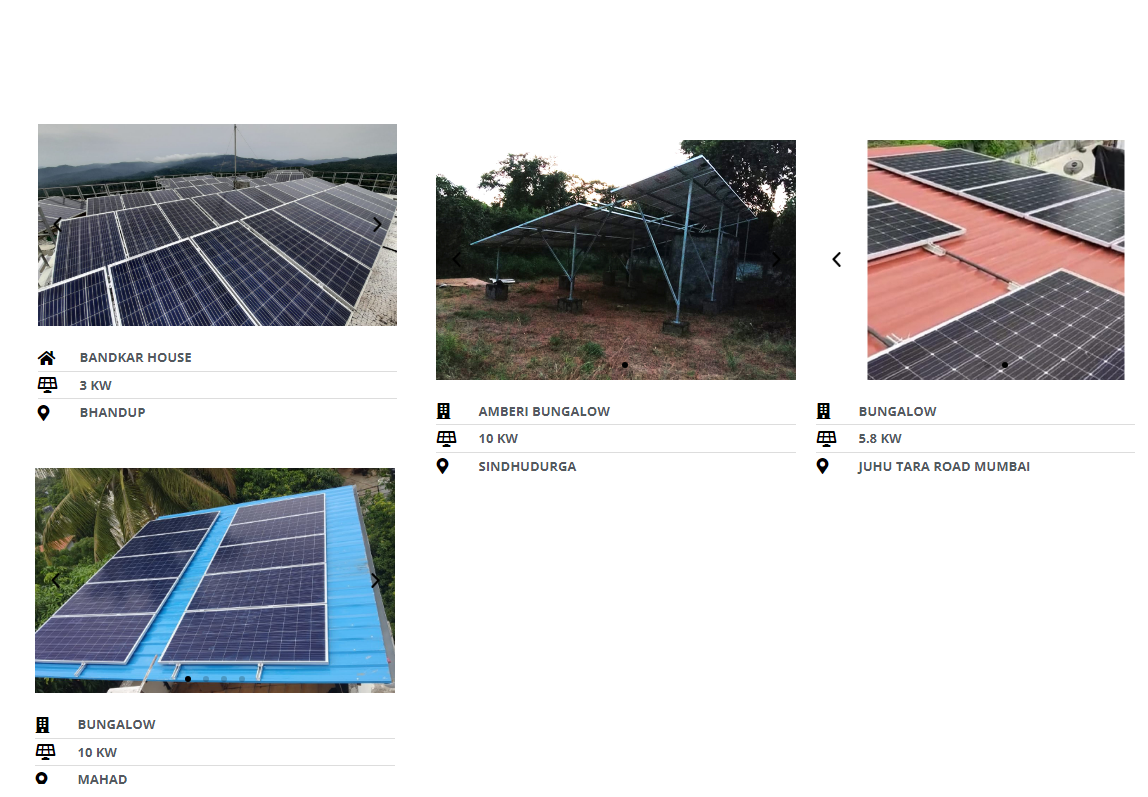Click the location pin beside Juhu Tara Road Mumbai
Viewport: 1148px width, 797px height.
click(822, 466)
